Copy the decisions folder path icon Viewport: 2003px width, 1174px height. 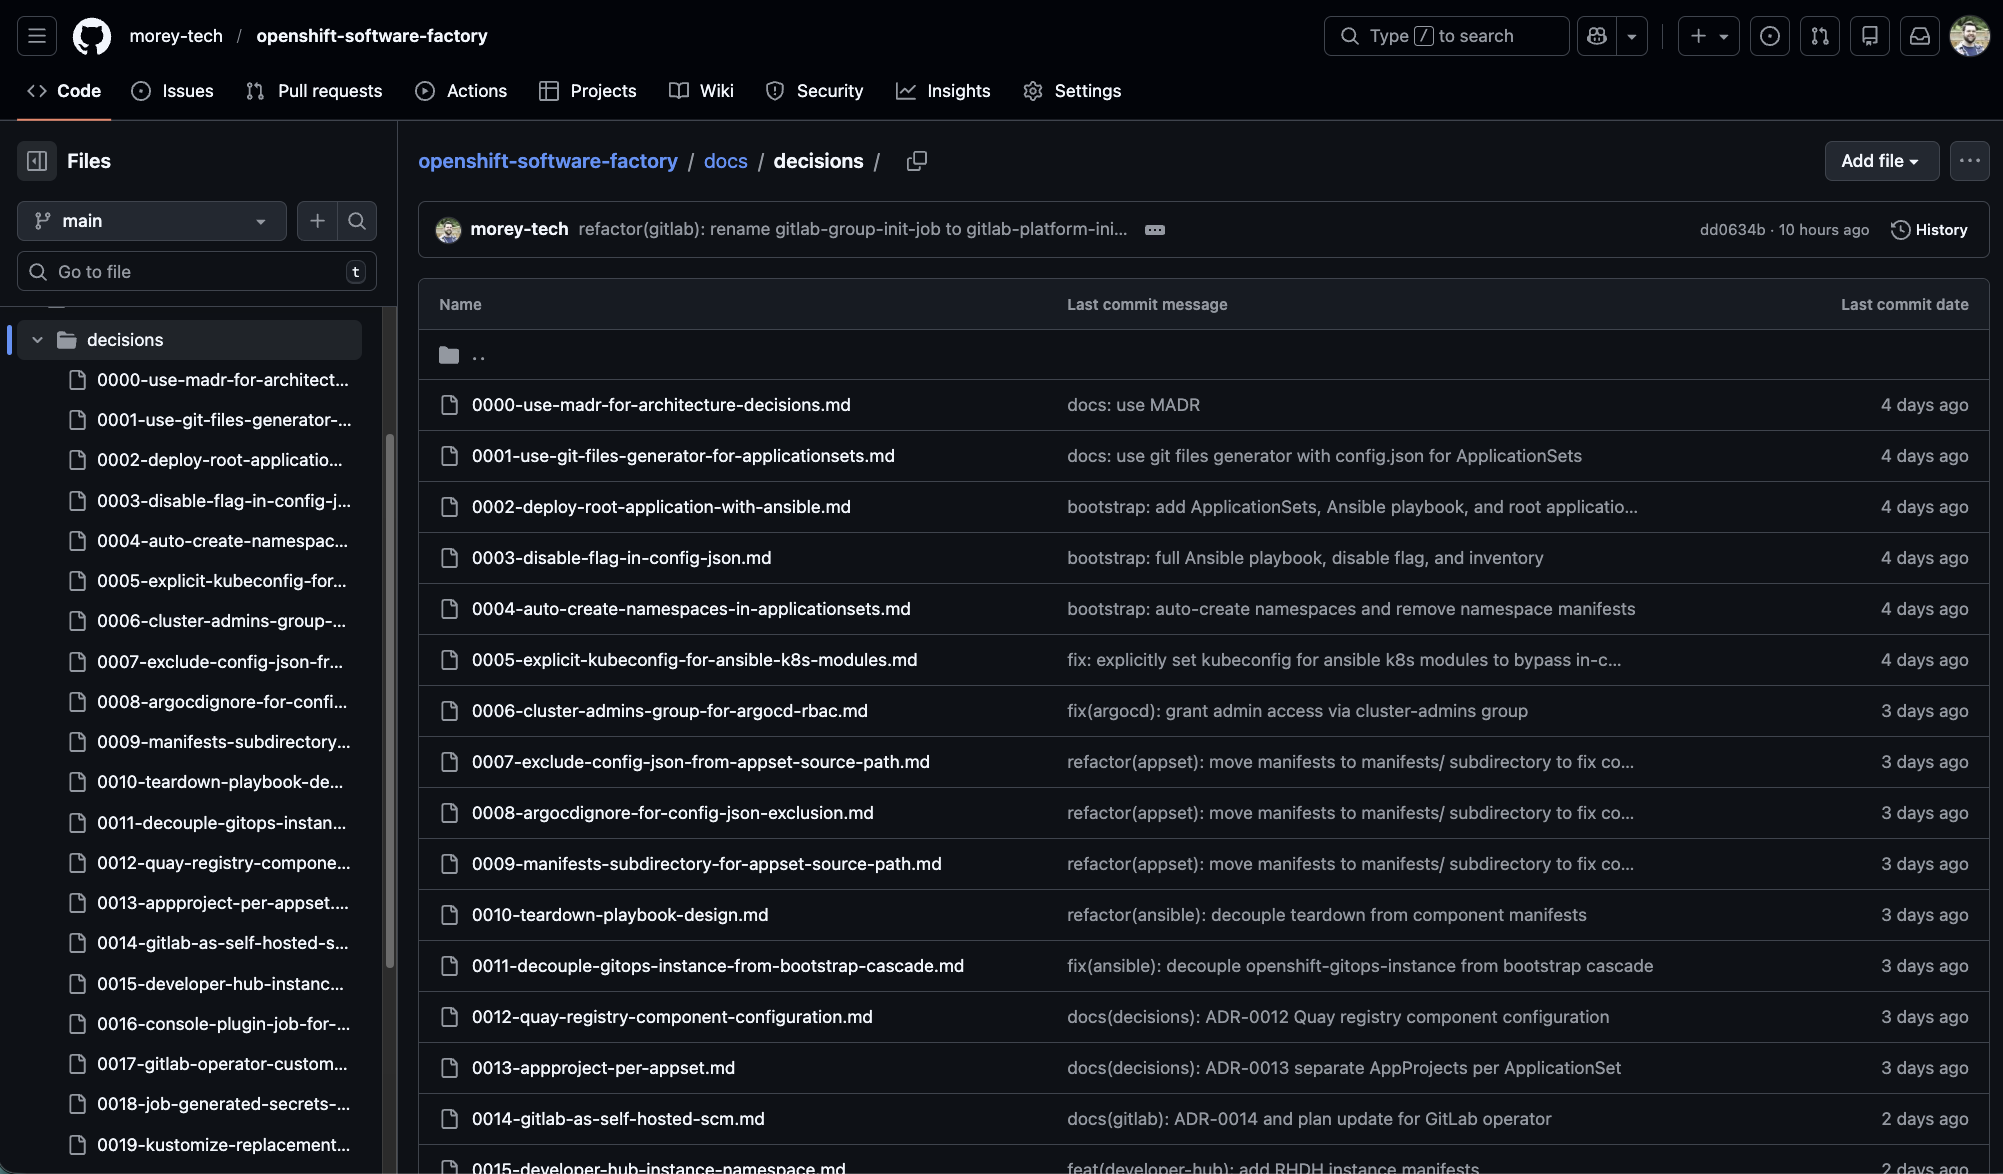point(917,161)
